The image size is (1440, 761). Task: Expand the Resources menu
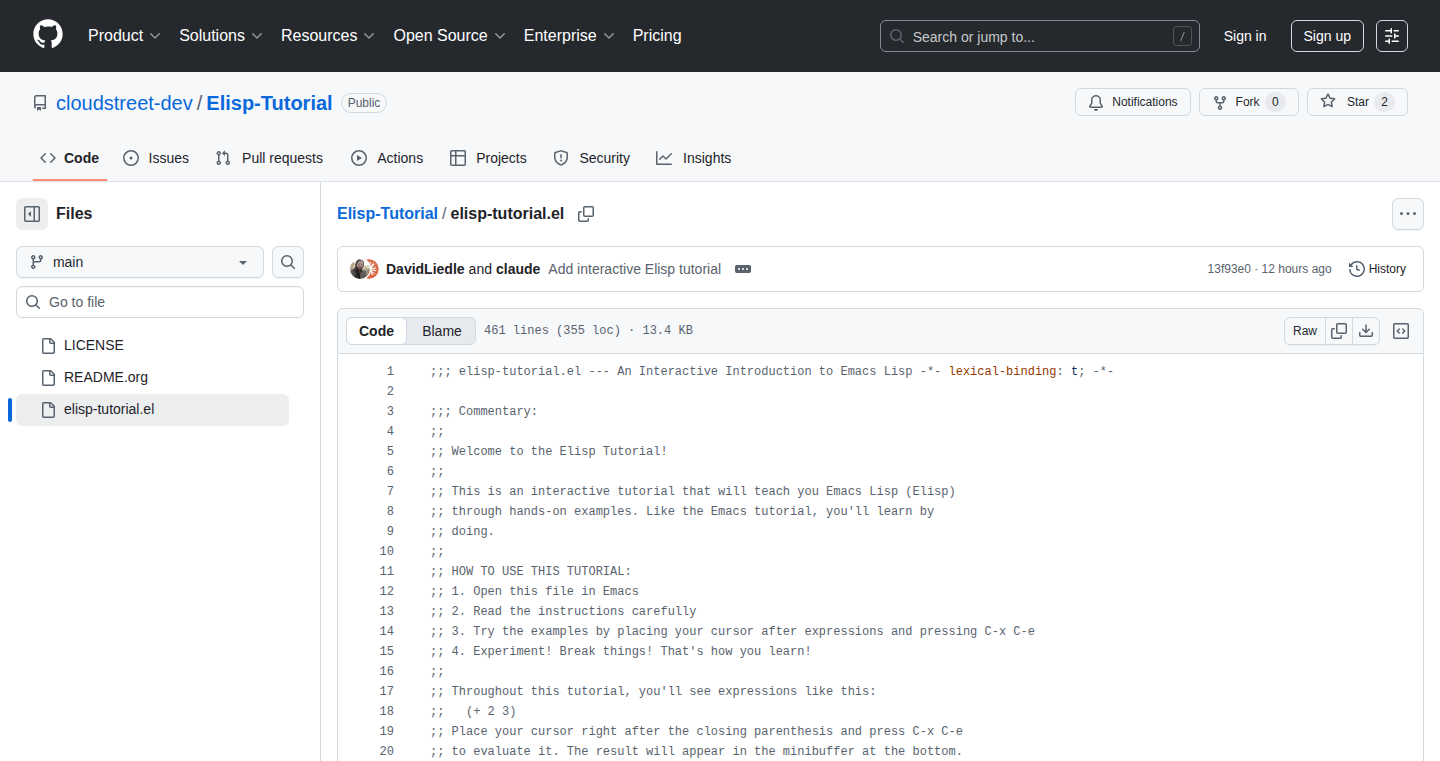(x=328, y=36)
